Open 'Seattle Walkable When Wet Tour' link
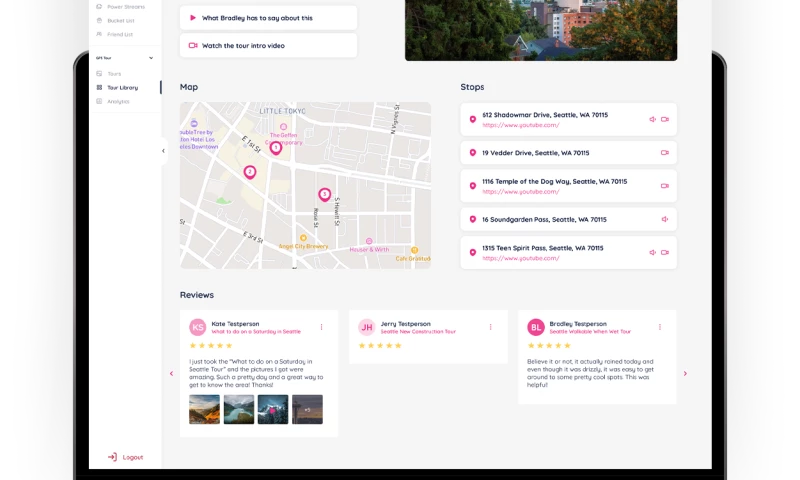Screen dimensions: 800x480 click(x=590, y=332)
